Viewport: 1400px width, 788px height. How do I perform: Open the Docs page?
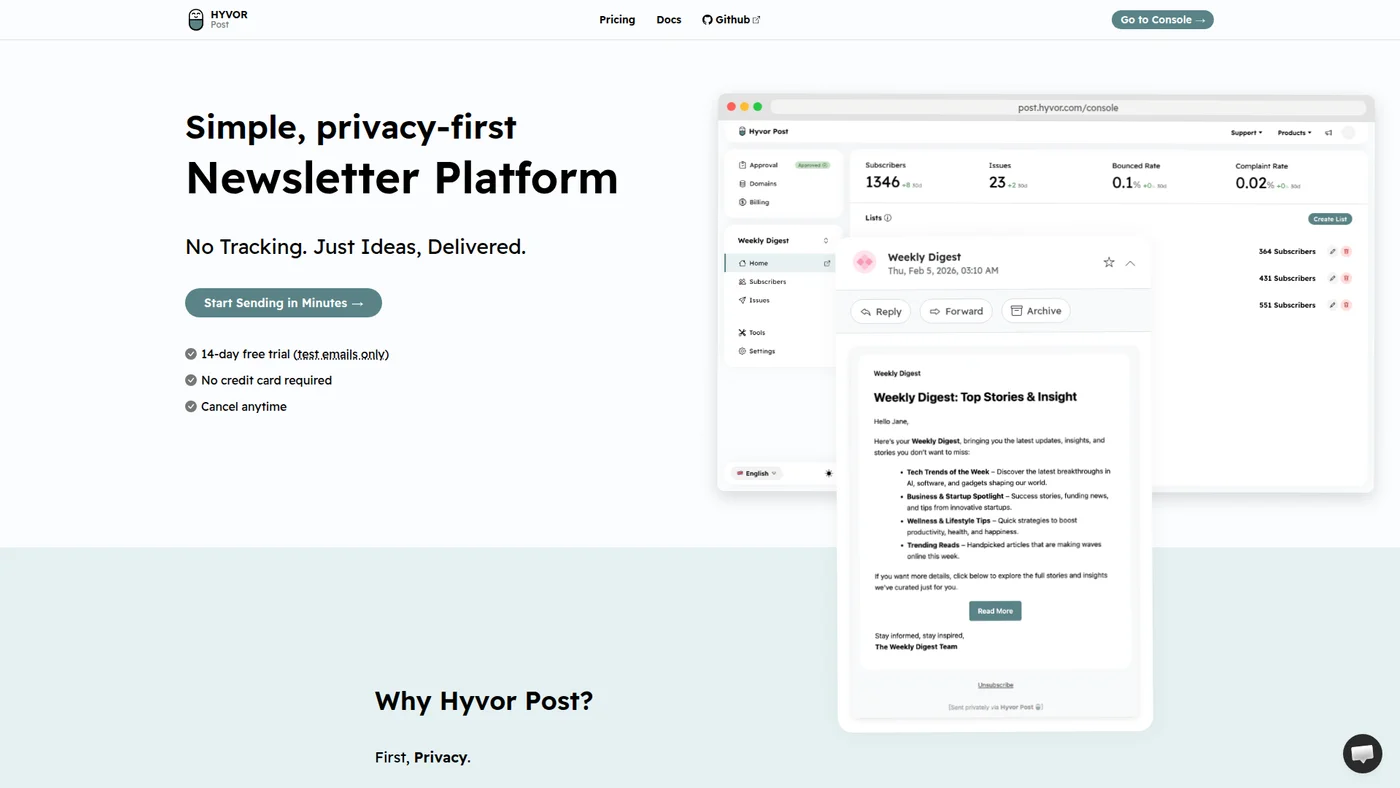(x=669, y=20)
